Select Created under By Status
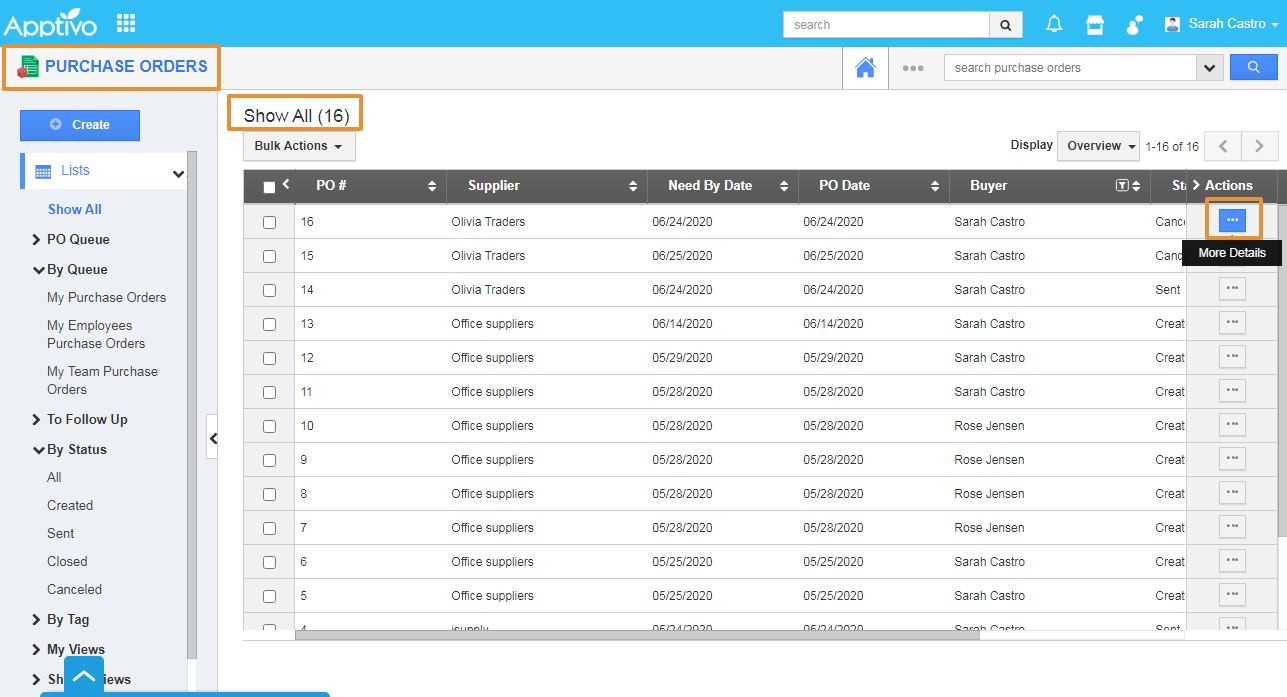 [70, 505]
